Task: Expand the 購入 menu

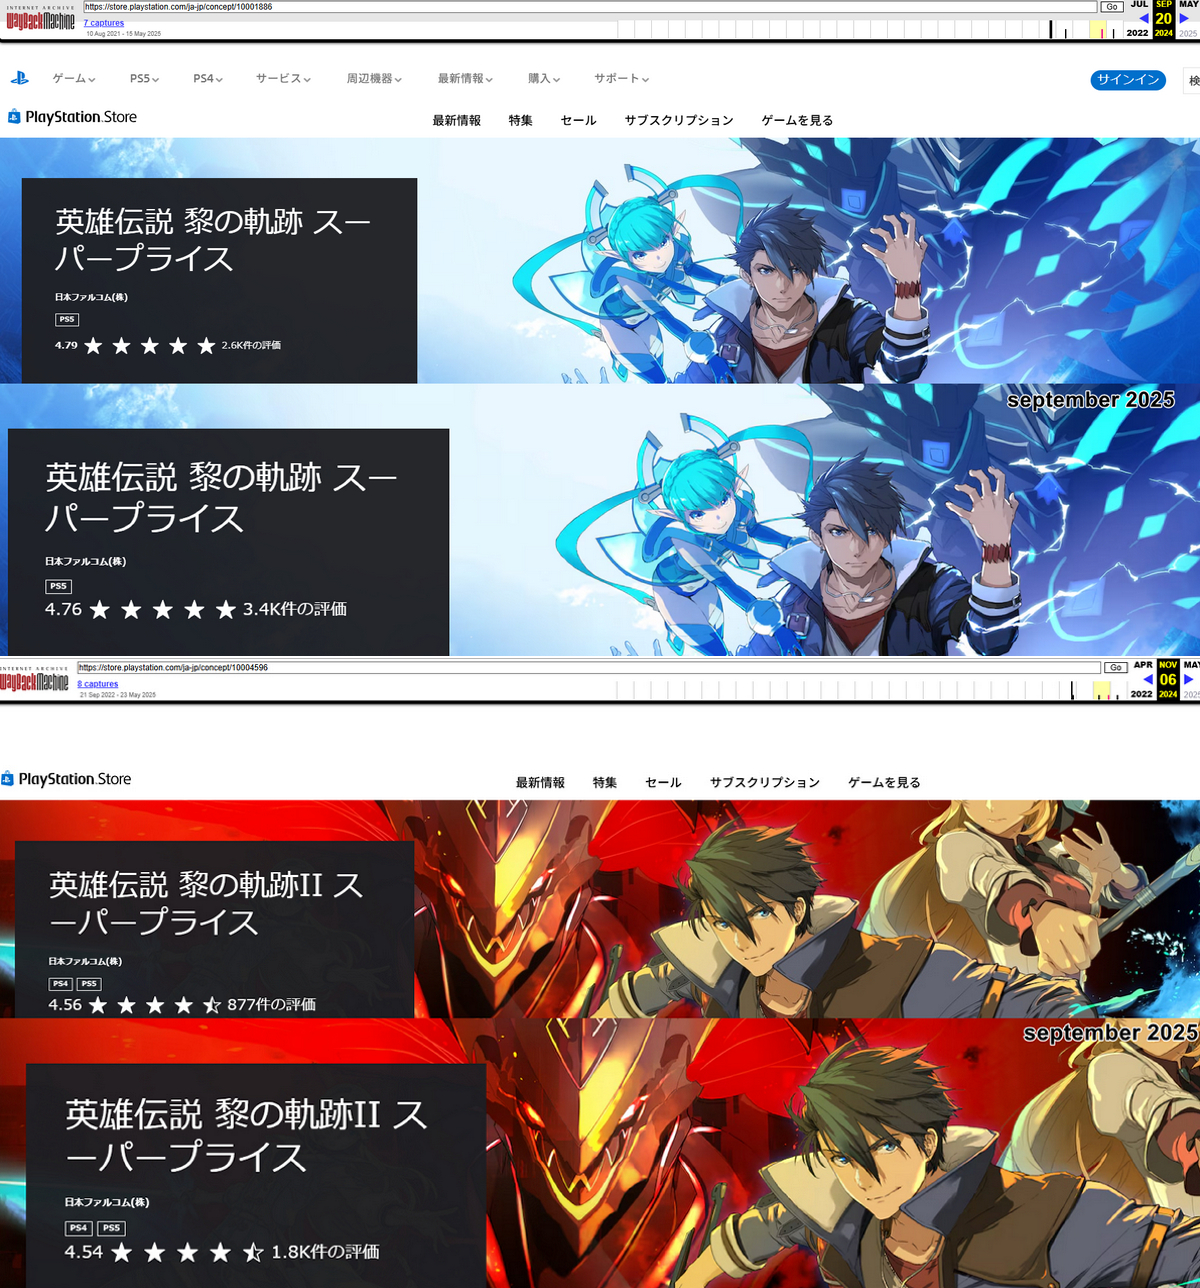Action: pos(544,78)
